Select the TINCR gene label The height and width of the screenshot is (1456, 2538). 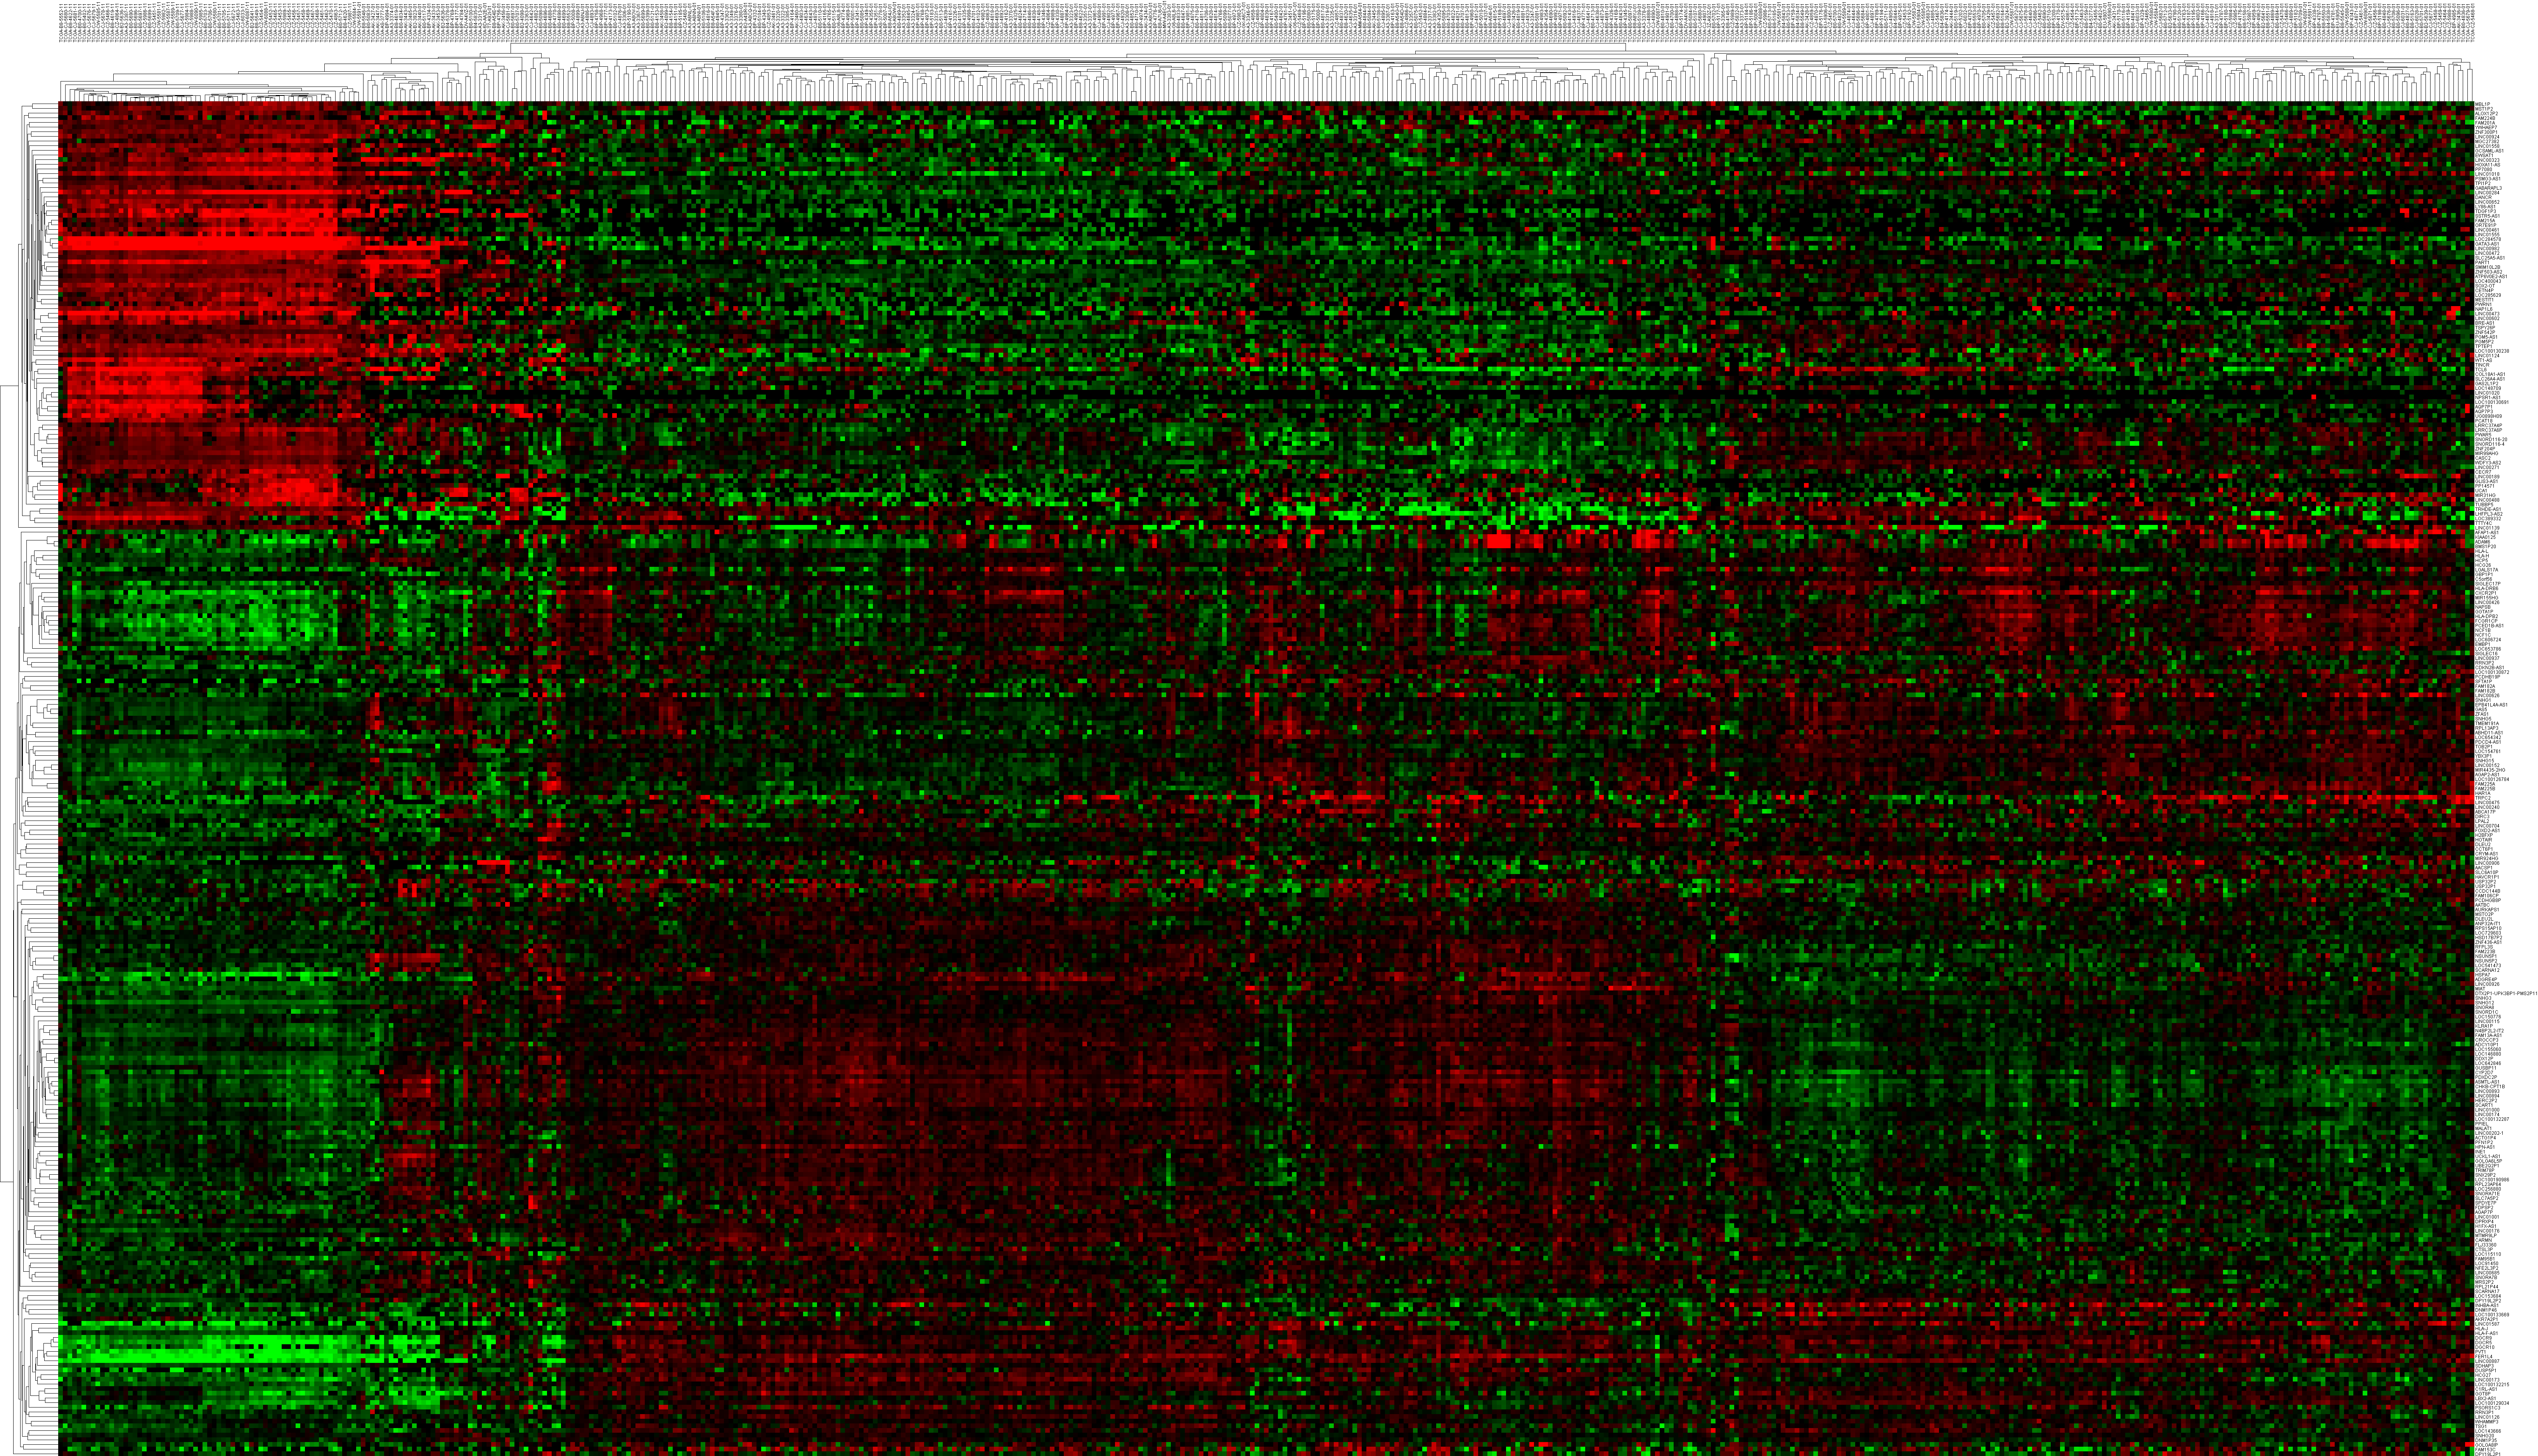pos(2482,365)
